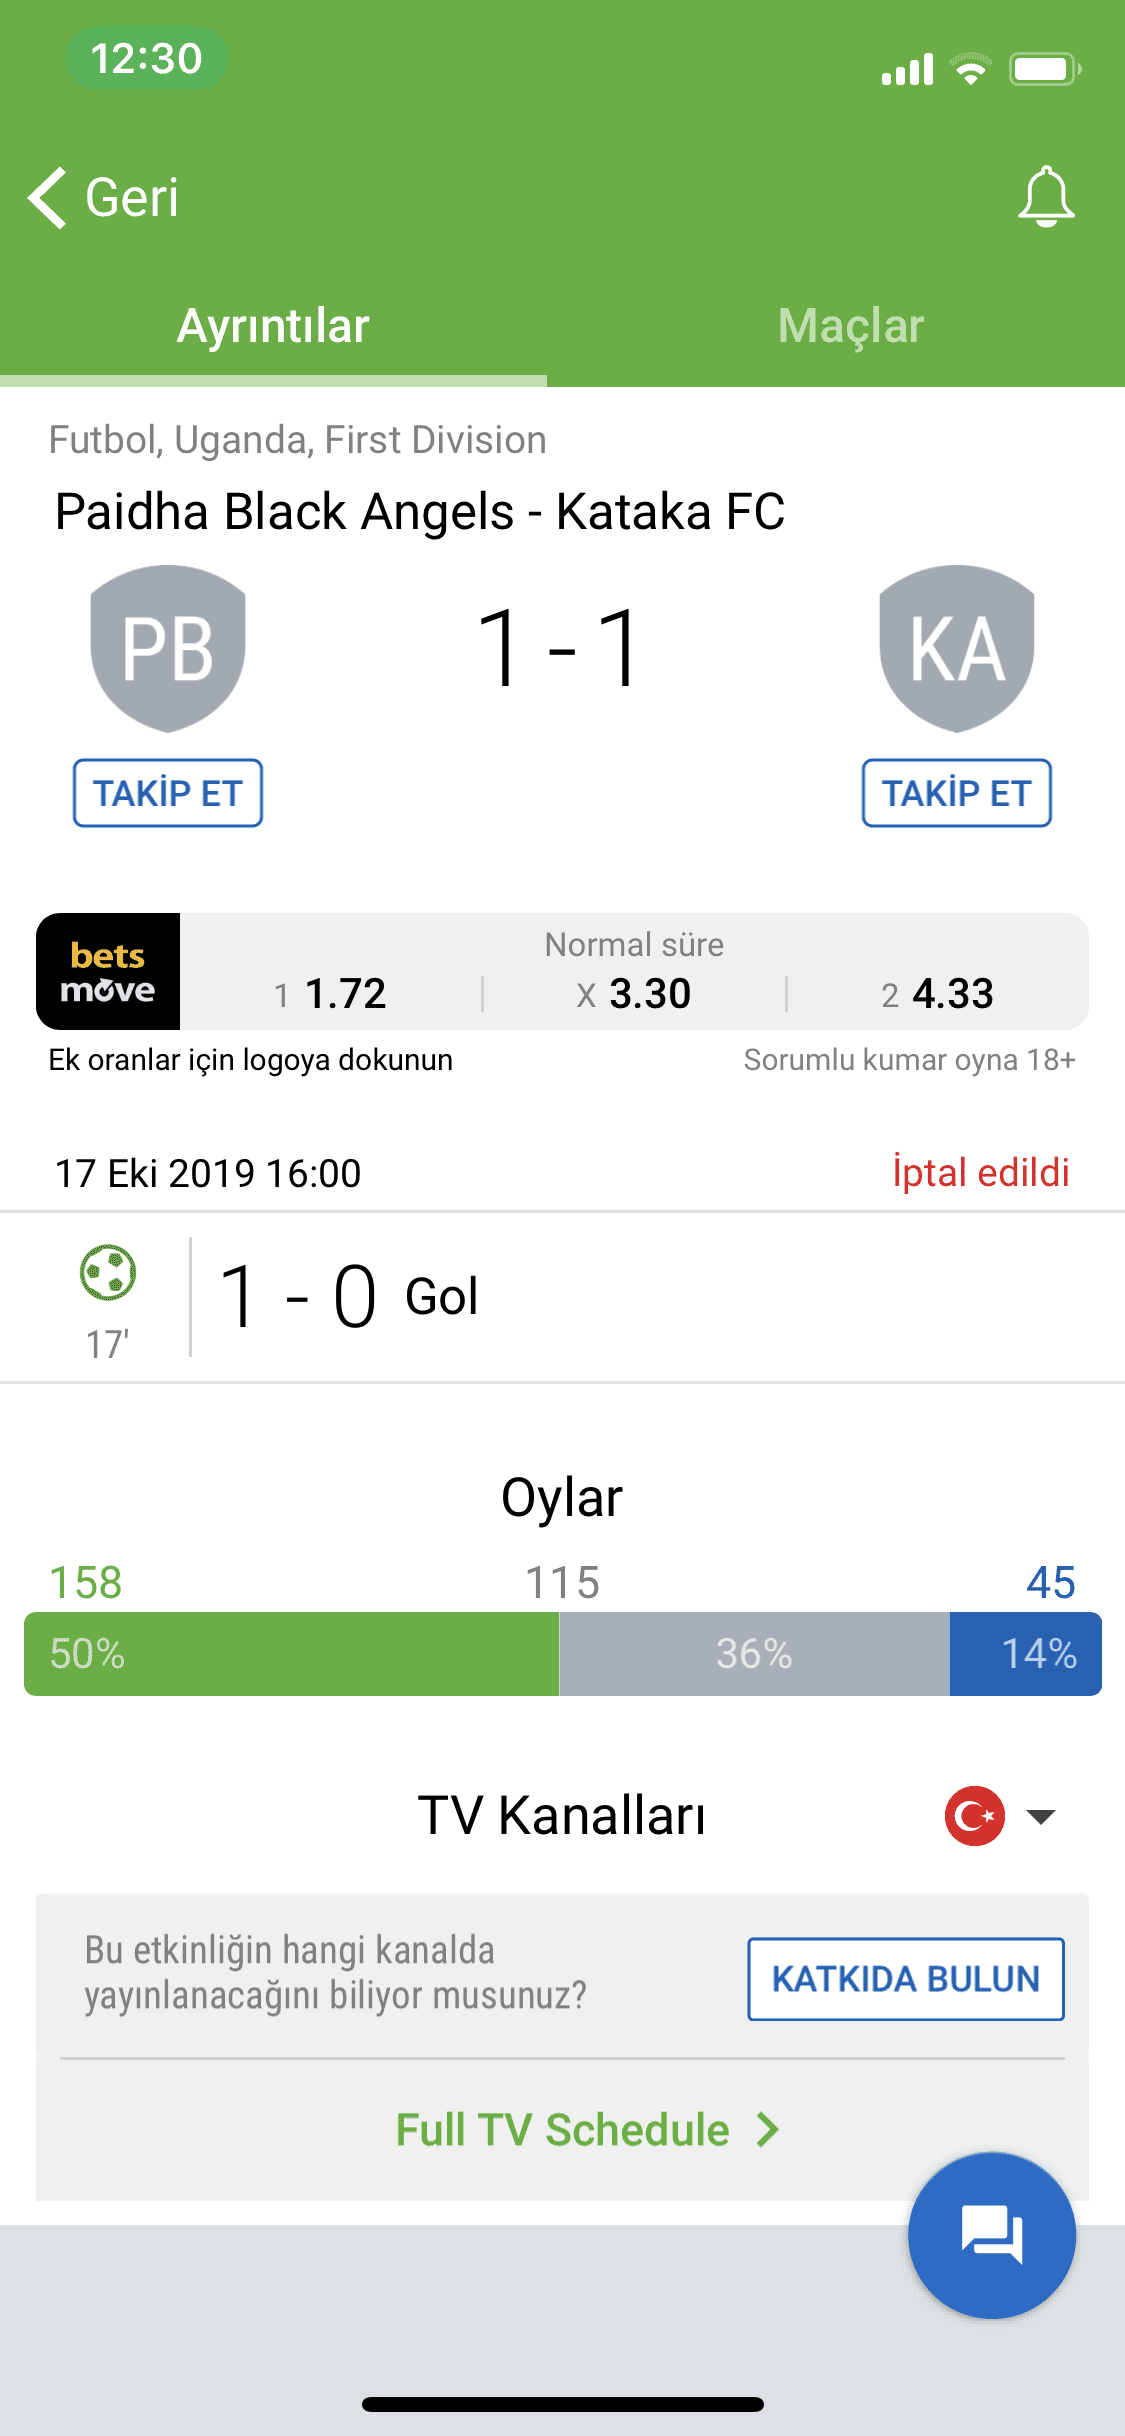Image resolution: width=1125 pixels, height=2436 pixels.
Task: Tap the Paidha Black Angels PB shield logo
Action: click(x=168, y=648)
